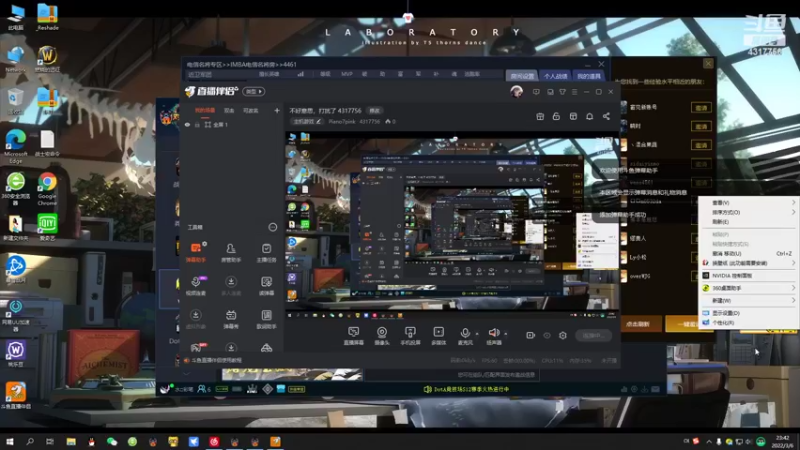The height and width of the screenshot is (450, 800).
Task: Open the 爱奇艺 desktop icon
Action: tap(47, 227)
